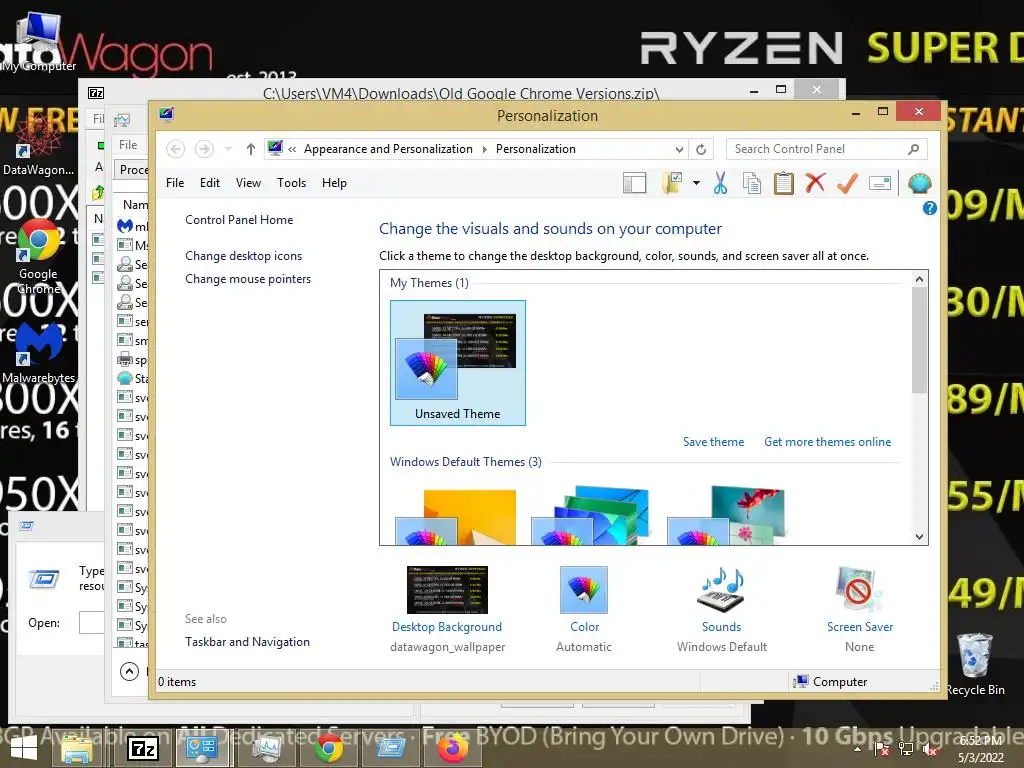
Task: Click the network tray icon
Action: click(906, 749)
